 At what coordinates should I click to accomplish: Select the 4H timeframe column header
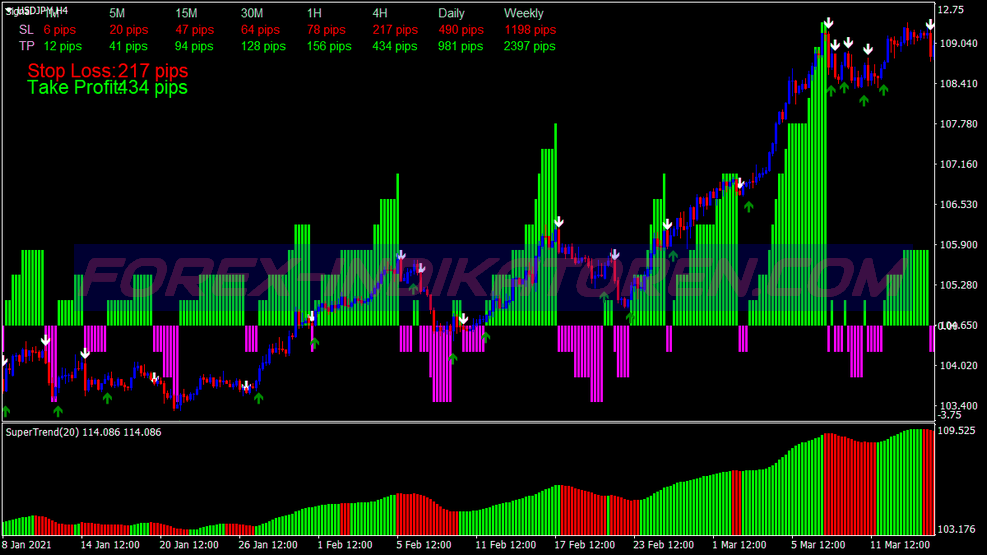(x=380, y=13)
